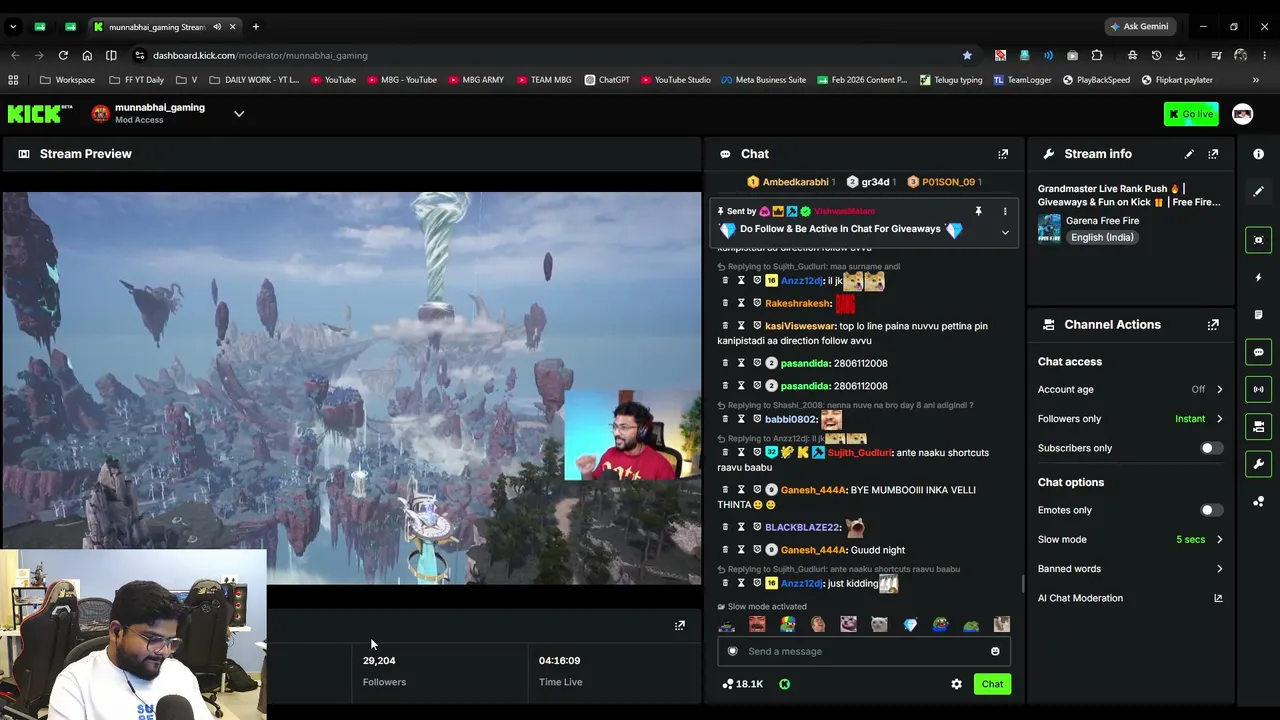Image resolution: width=1280 pixels, height=720 pixels.
Task: Open Garena Free Fire category
Action: click(x=1102, y=221)
